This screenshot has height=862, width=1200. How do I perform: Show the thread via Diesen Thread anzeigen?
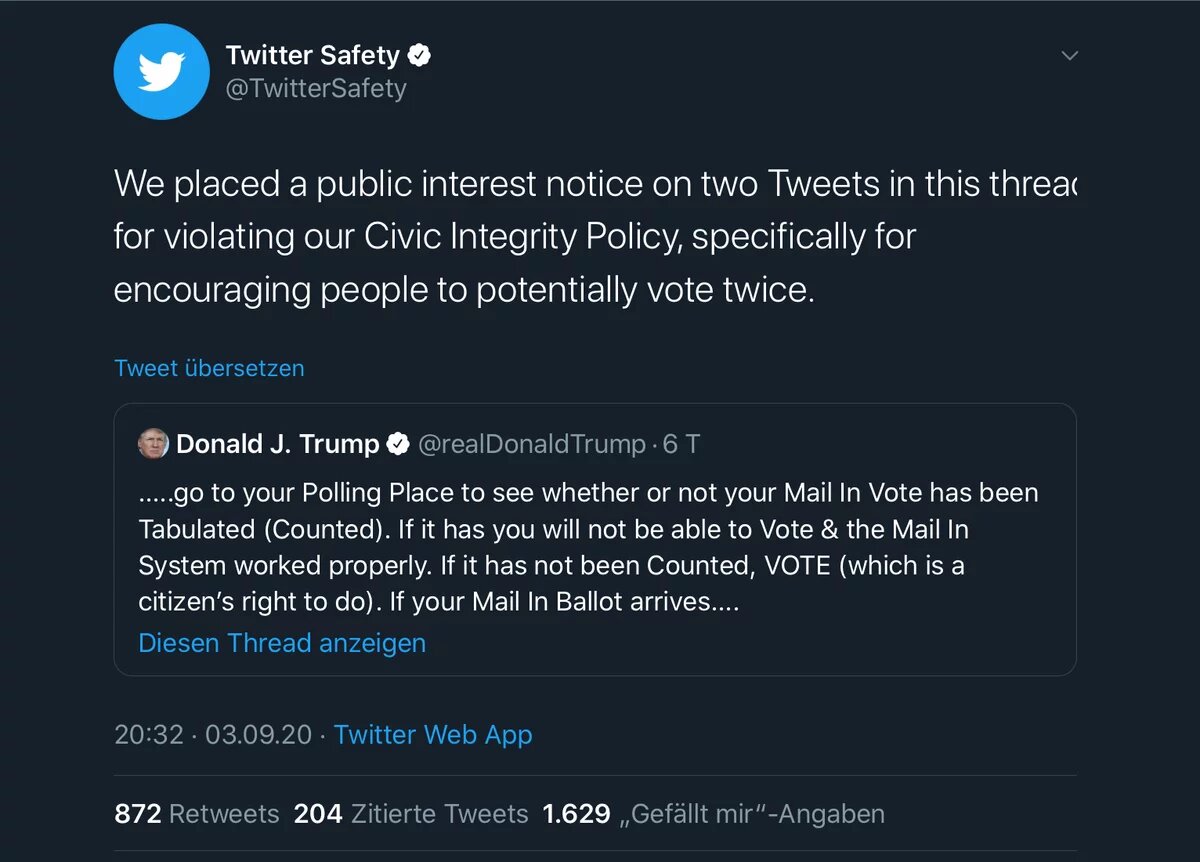pyautogui.click(x=282, y=643)
